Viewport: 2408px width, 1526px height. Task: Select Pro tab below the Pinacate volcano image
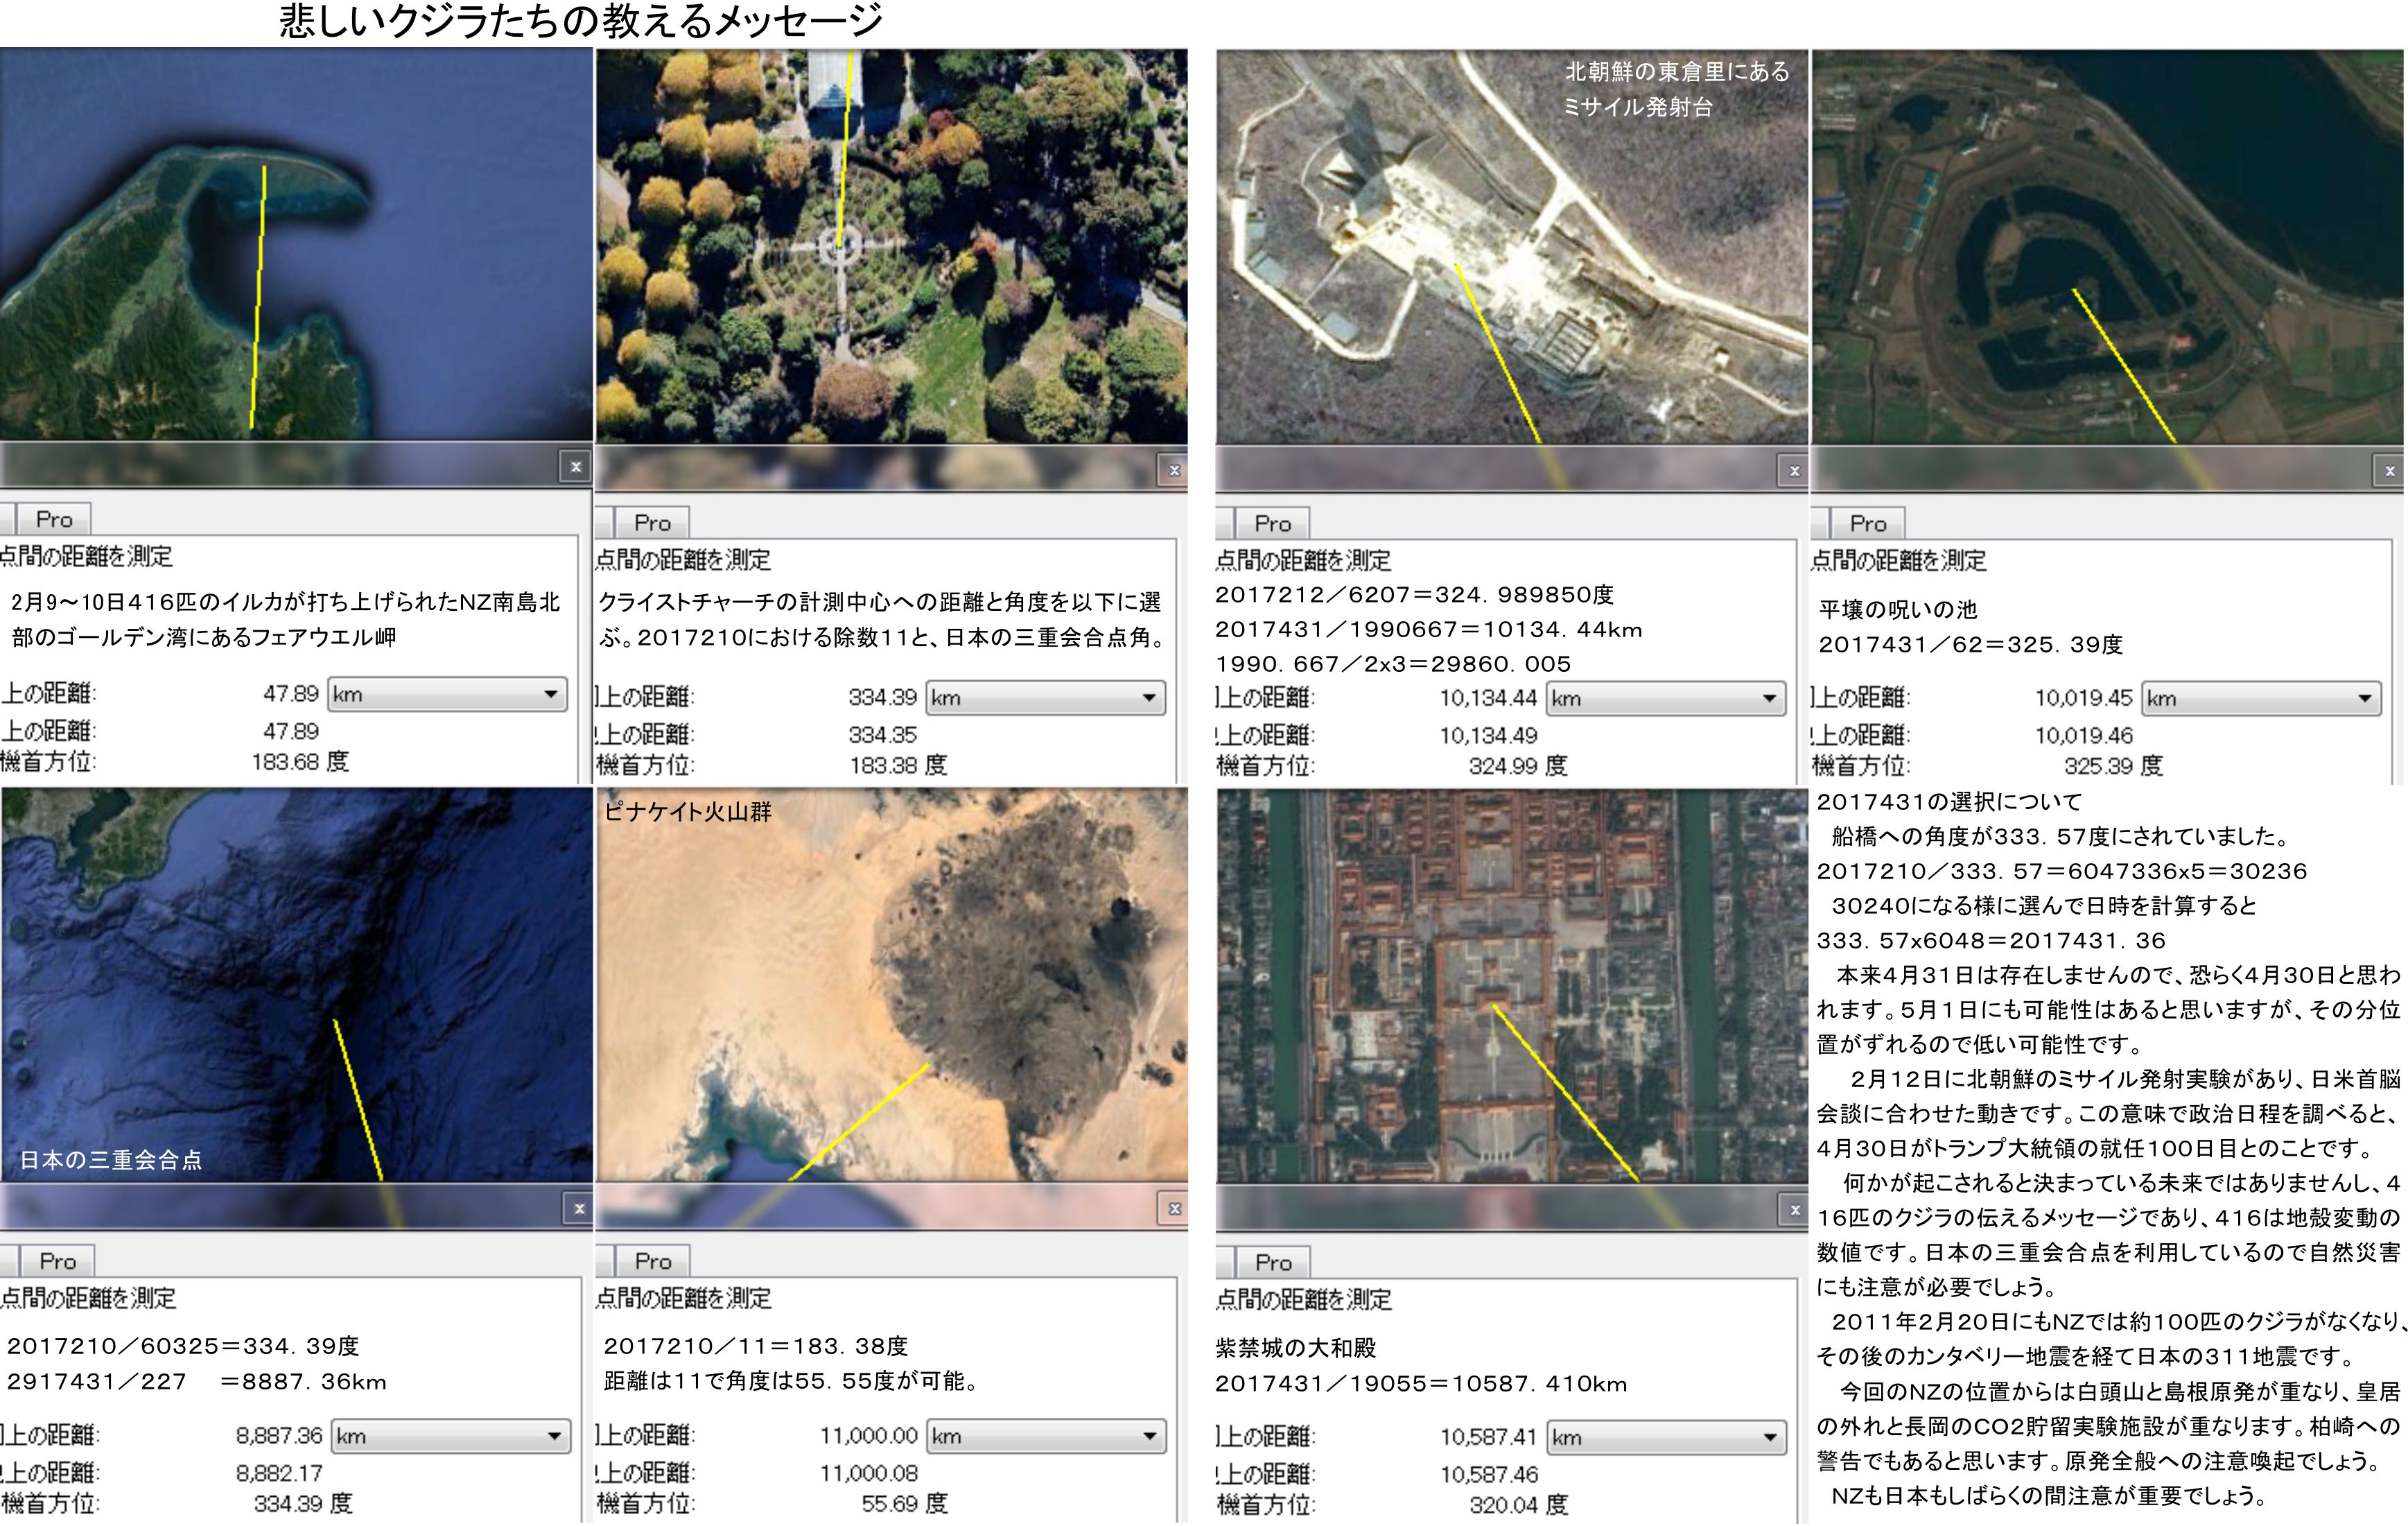pos(653,1261)
